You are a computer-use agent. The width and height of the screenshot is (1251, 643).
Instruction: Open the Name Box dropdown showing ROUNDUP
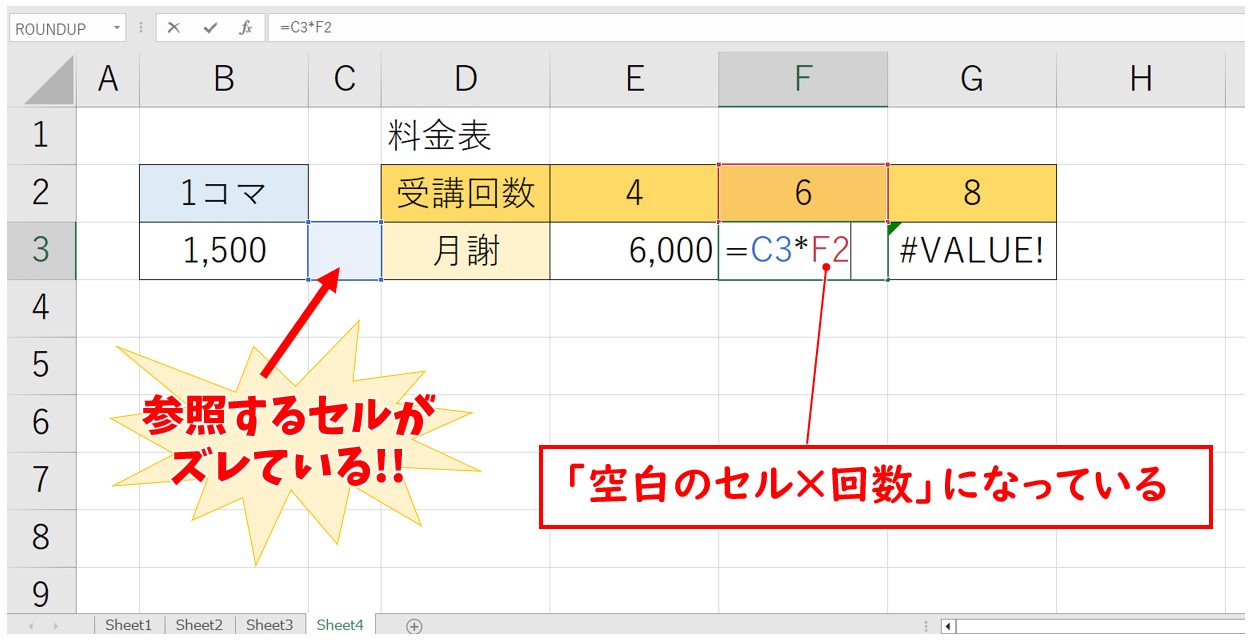pyautogui.click(x=117, y=28)
